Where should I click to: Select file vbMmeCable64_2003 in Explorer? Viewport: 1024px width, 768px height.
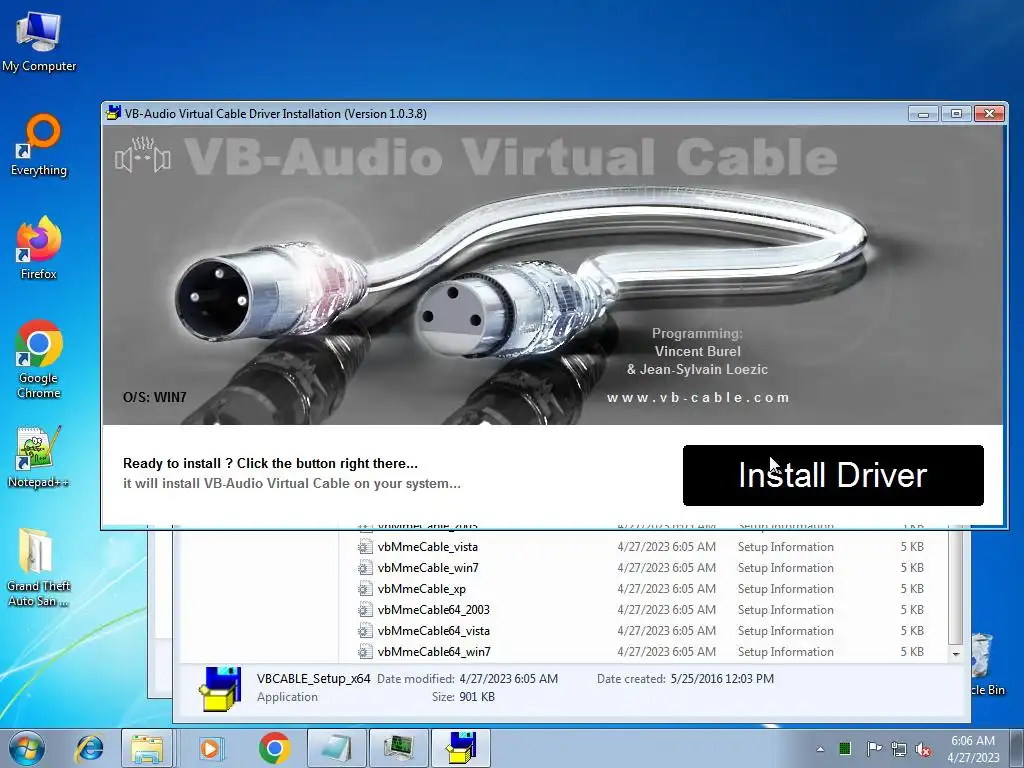pos(434,609)
